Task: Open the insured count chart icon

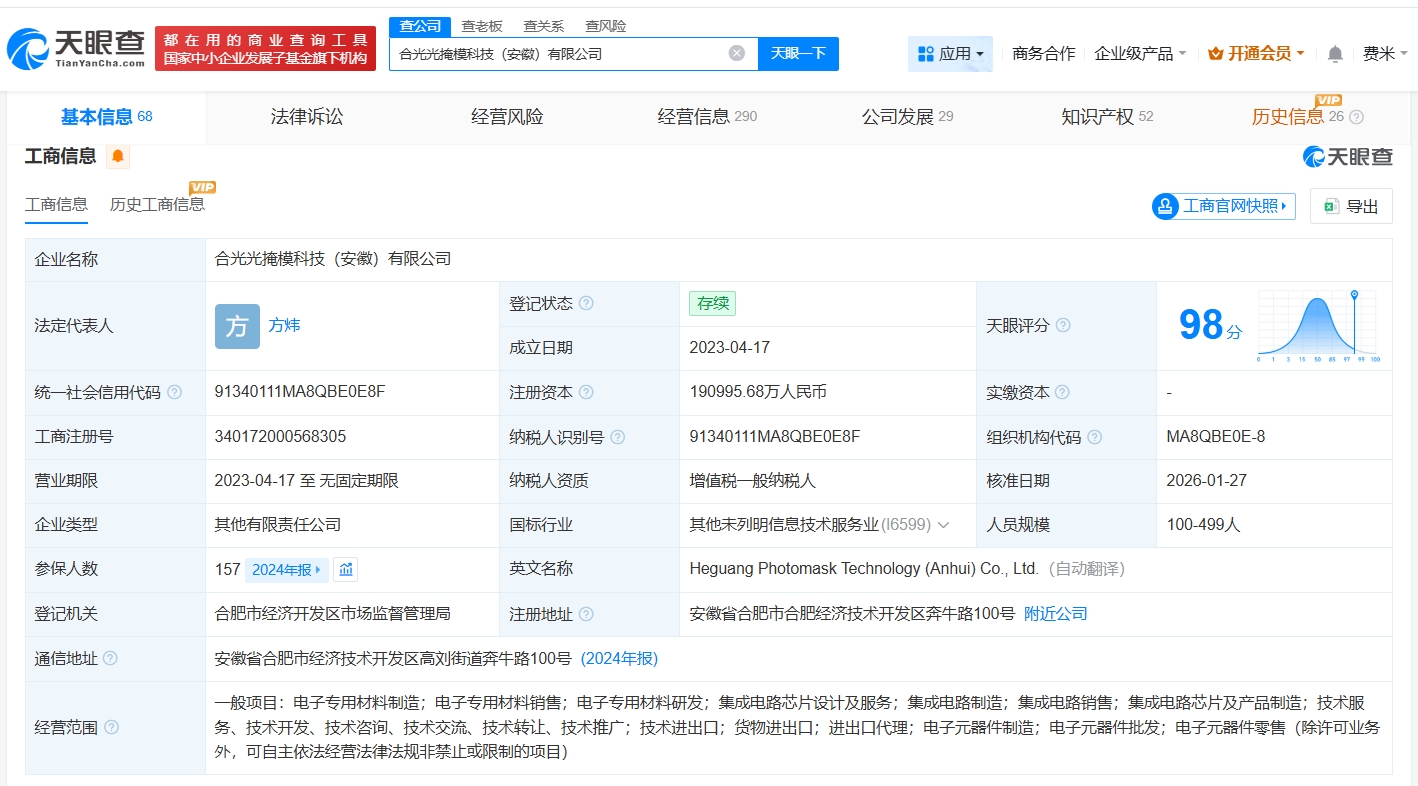Action: click(345, 569)
